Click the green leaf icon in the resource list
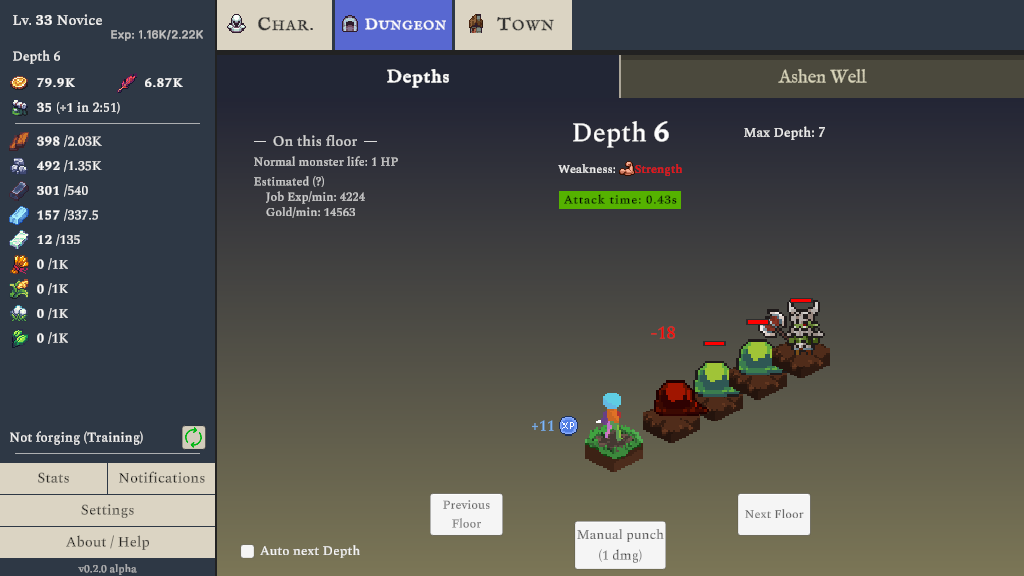This screenshot has height=576, width=1024. [19, 338]
